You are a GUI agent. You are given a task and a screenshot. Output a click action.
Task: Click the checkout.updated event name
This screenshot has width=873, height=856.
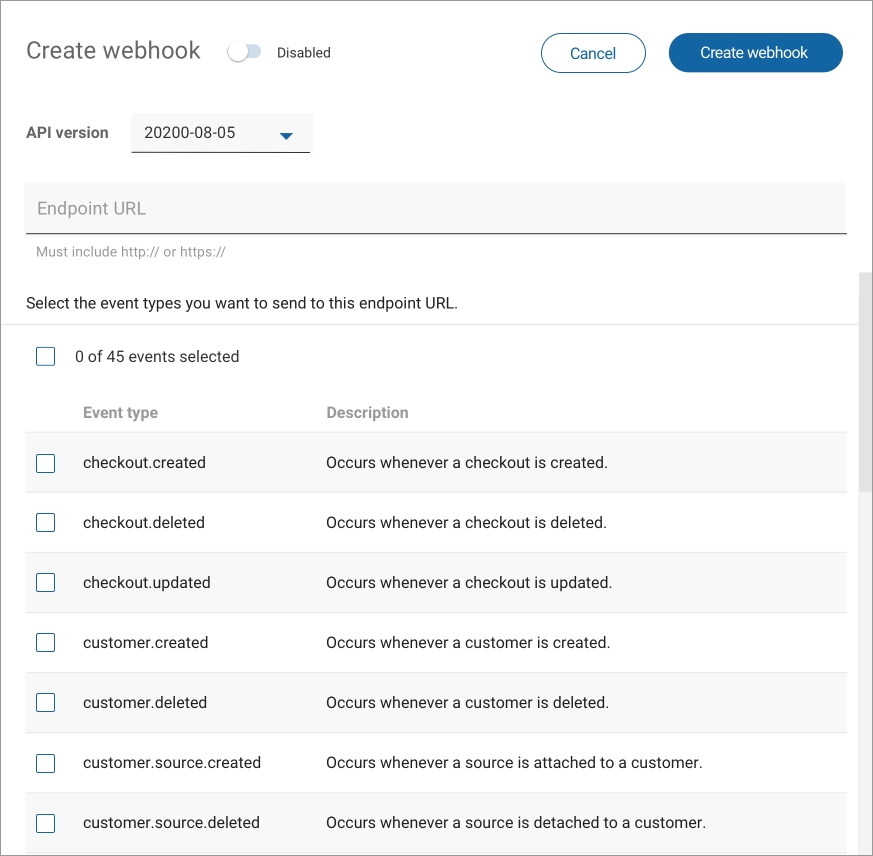(147, 582)
